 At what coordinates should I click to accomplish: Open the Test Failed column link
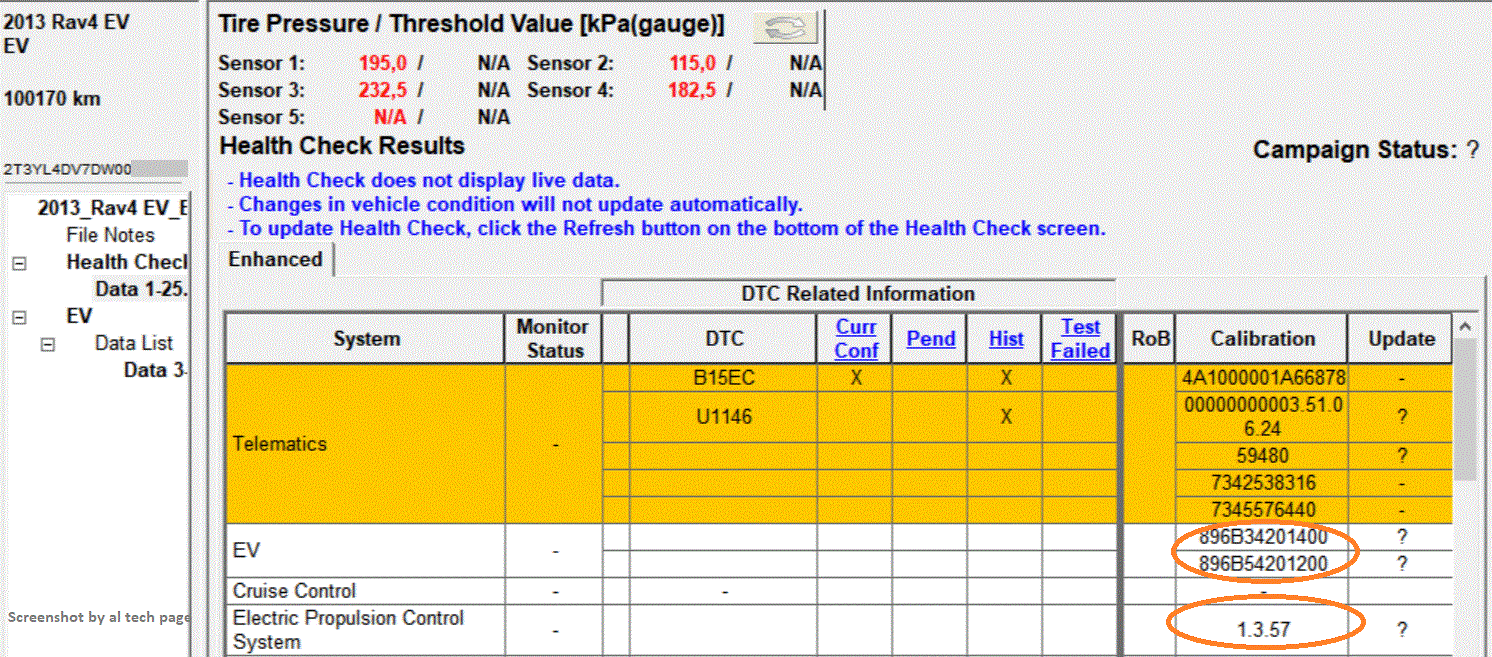(x=1080, y=339)
